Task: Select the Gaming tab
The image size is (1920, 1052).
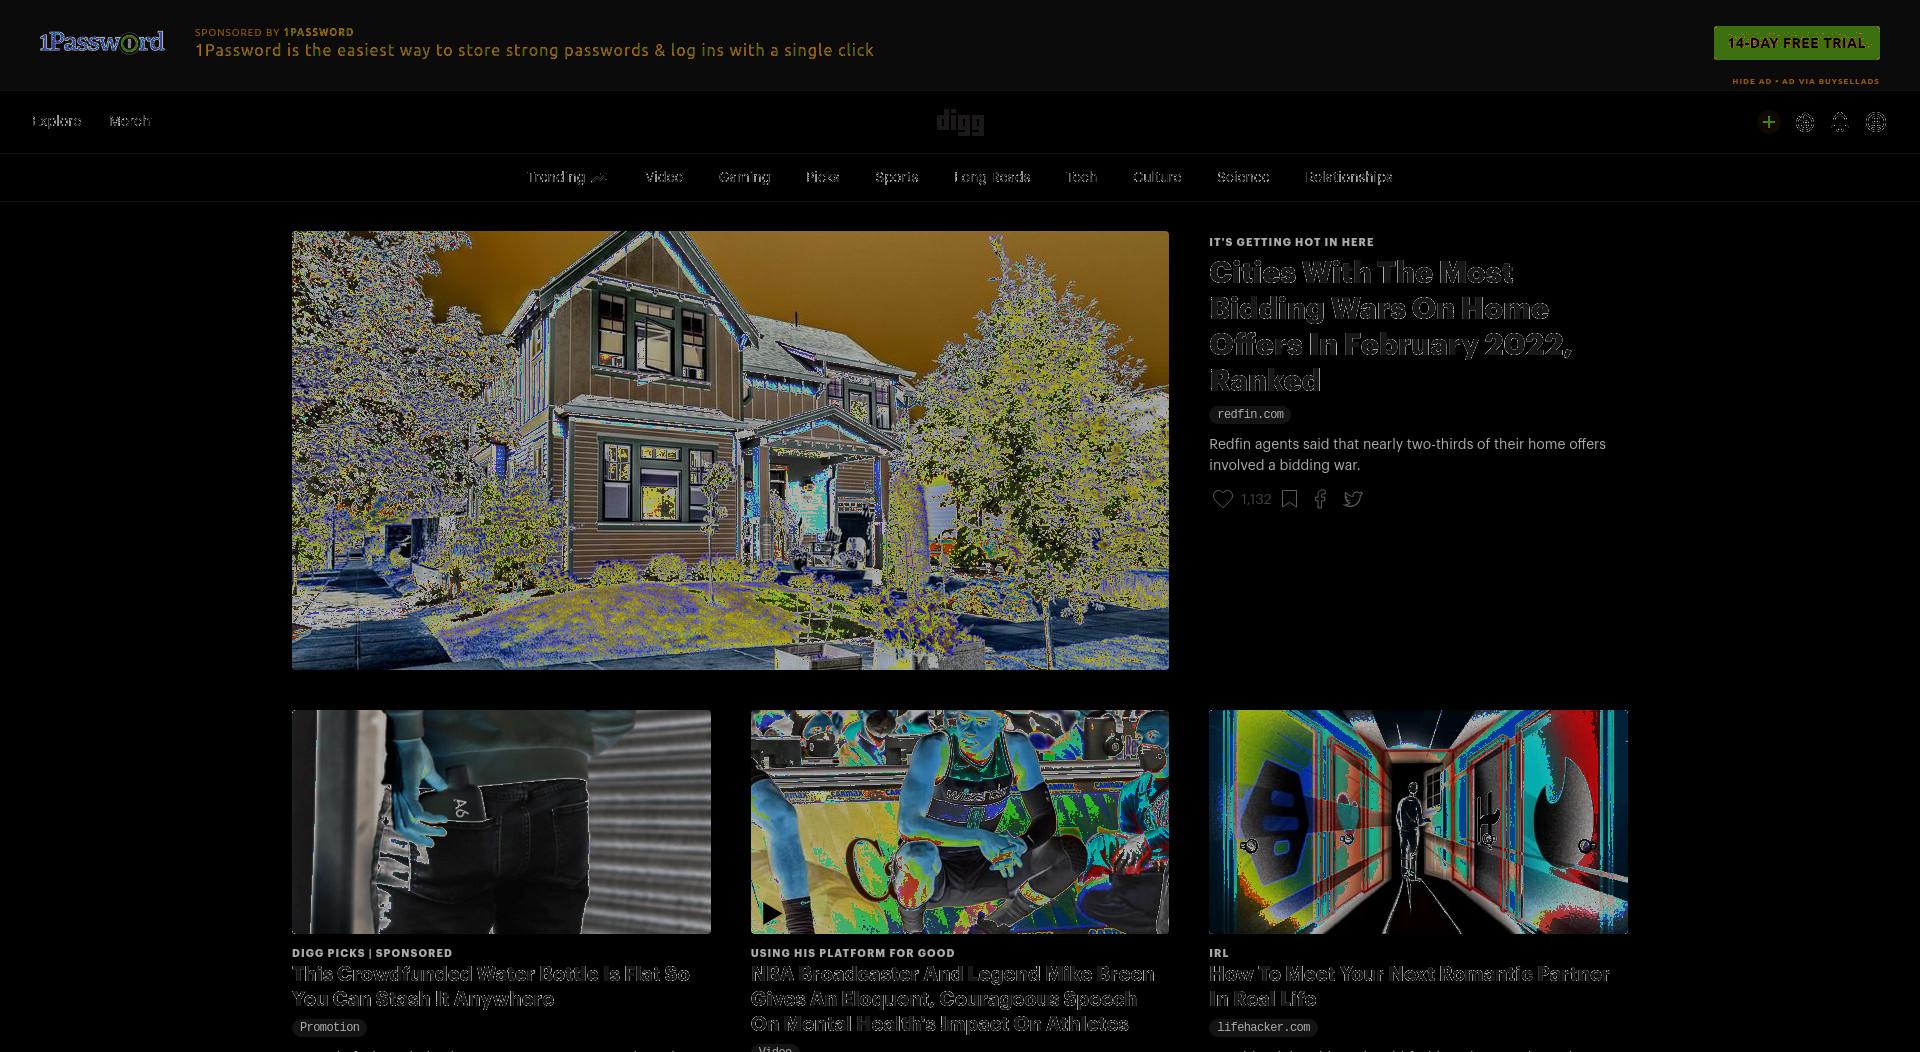Action: [x=744, y=177]
